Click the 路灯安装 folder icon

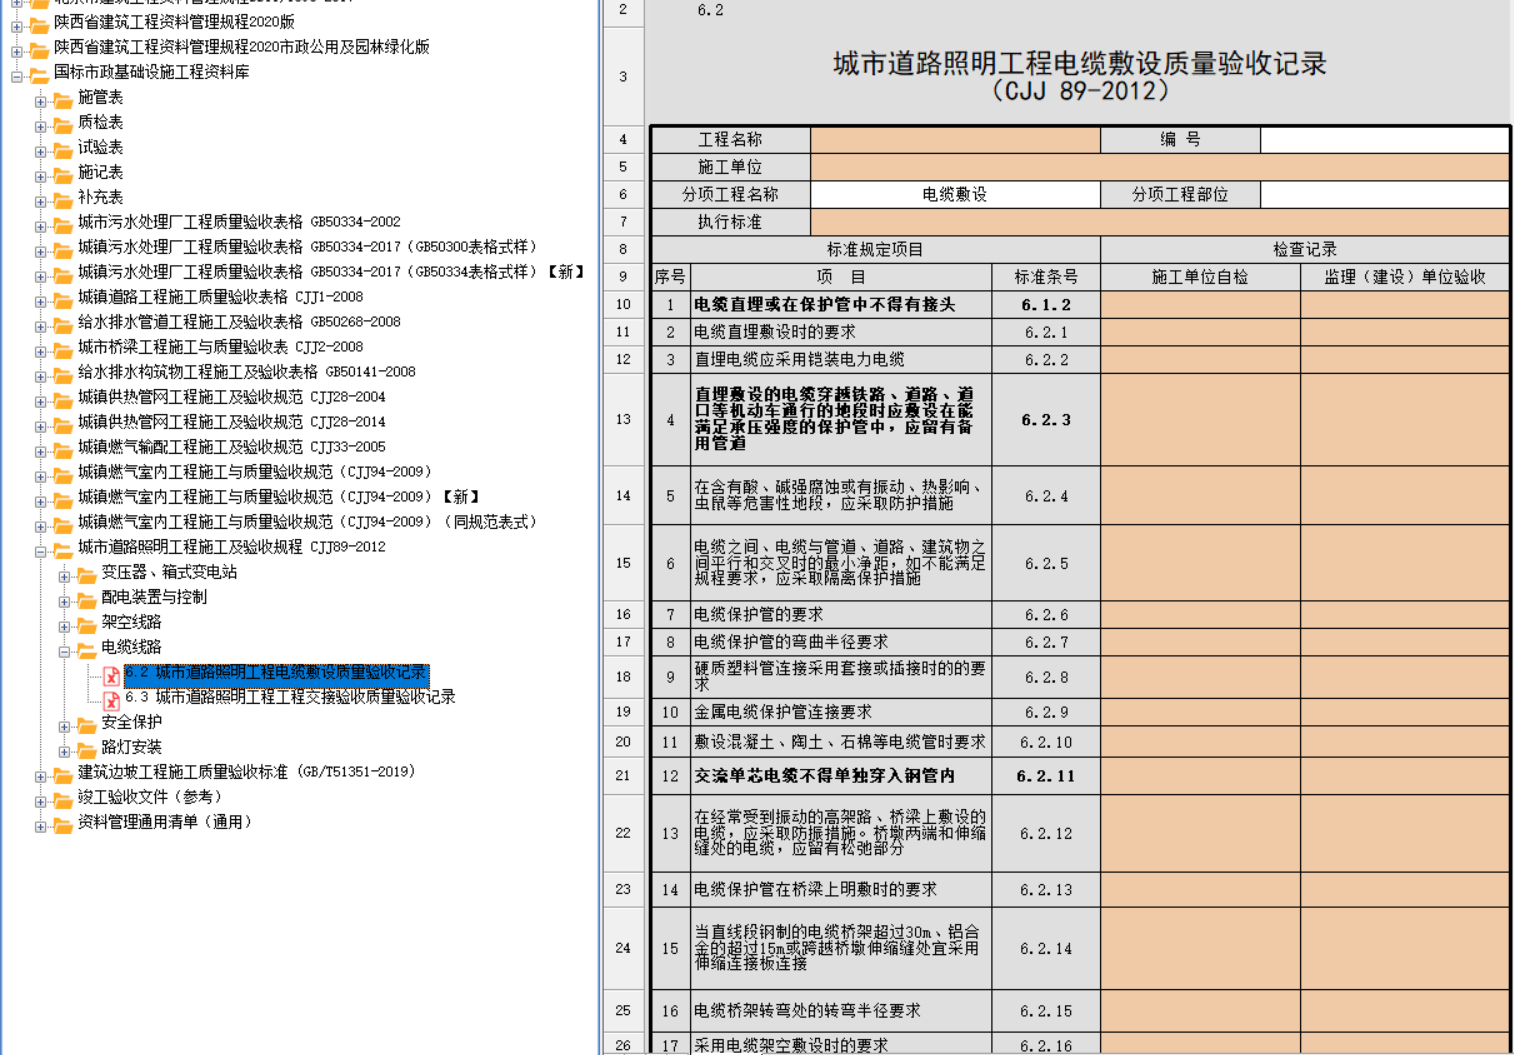pyautogui.click(x=87, y=749)
